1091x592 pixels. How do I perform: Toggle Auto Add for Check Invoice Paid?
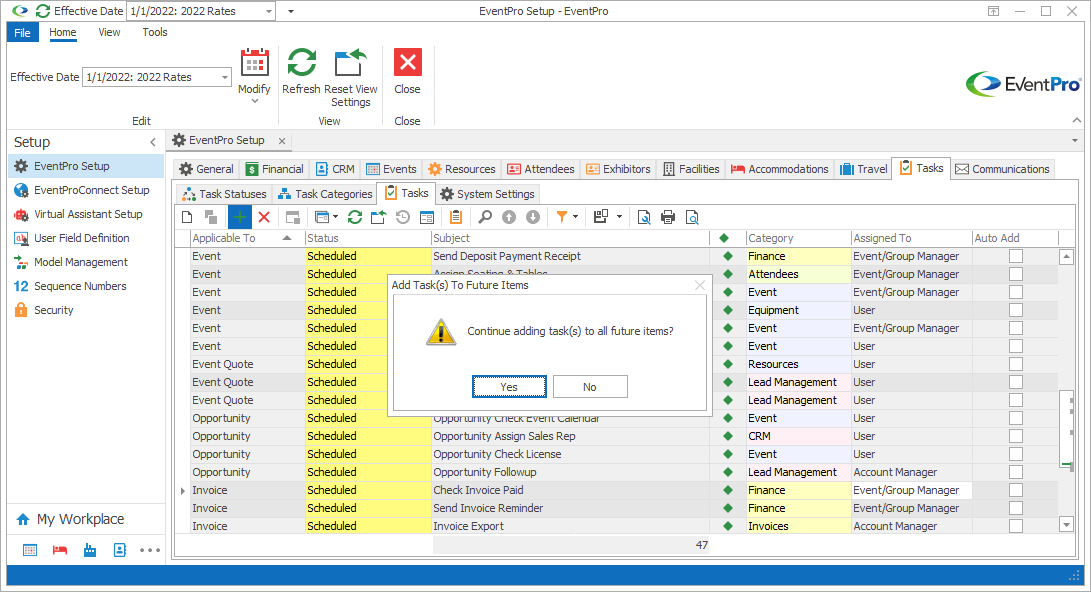click(1016, 490)
